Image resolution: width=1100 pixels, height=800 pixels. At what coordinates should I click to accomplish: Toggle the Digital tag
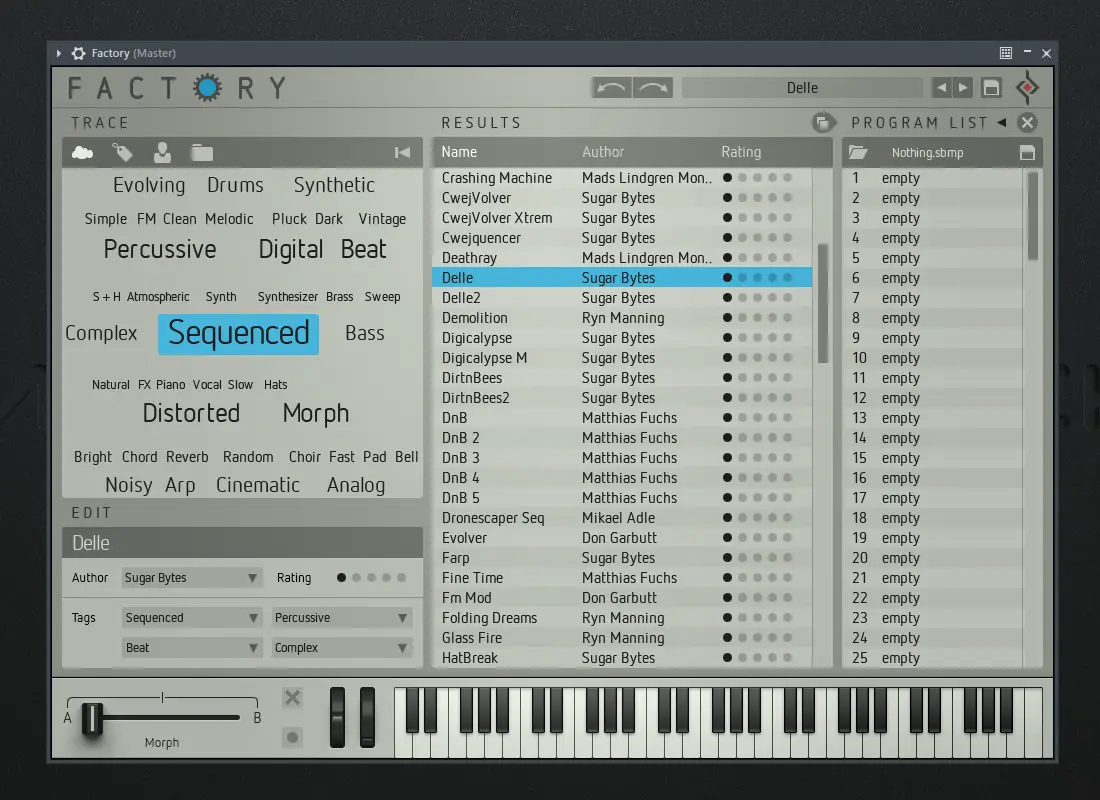click(x=291, y=249)
